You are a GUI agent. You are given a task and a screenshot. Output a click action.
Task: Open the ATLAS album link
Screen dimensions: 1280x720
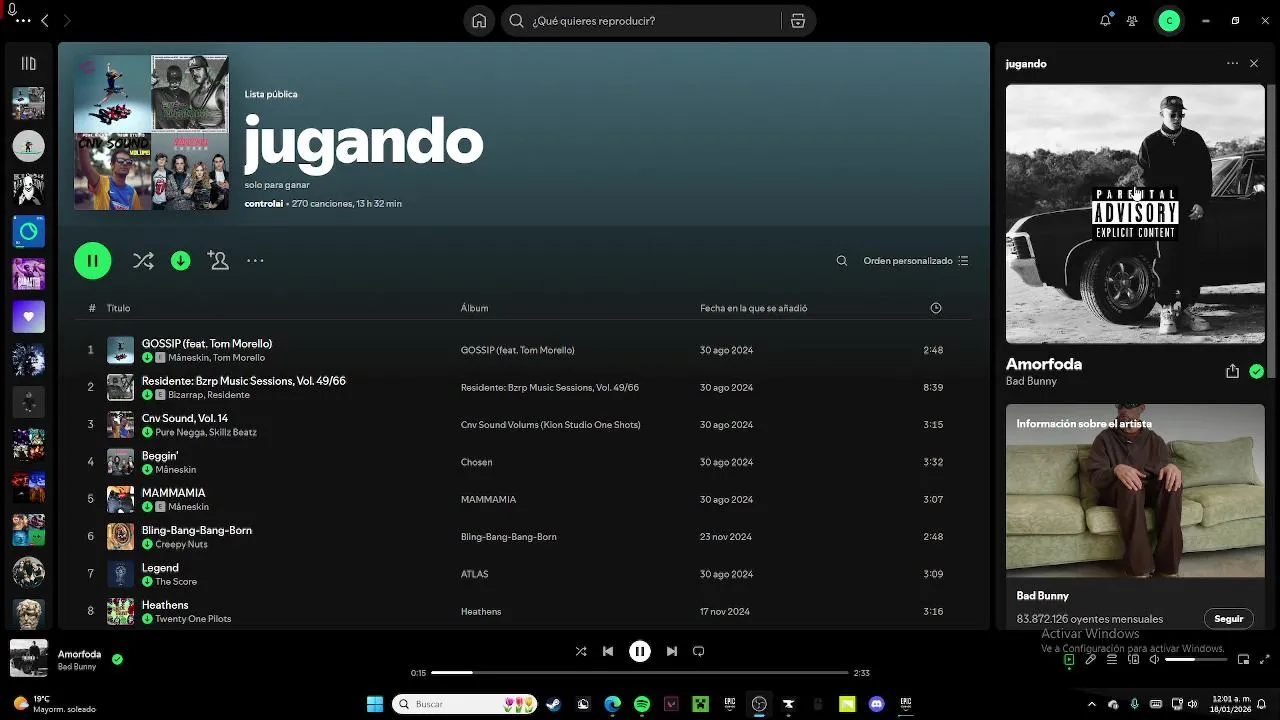tap(474, 574)
